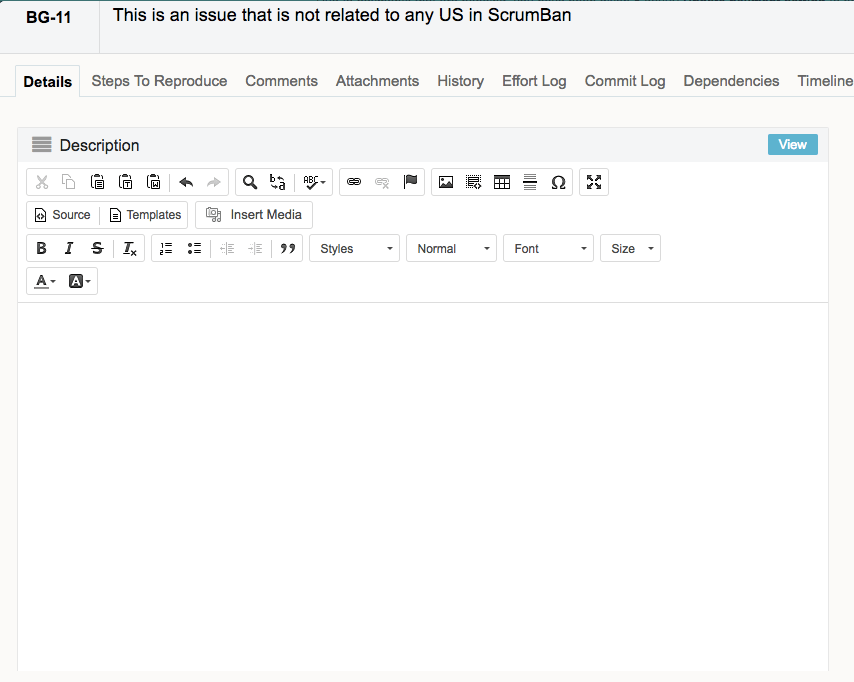The width and height of the screenshot is (854, 682).
Task: Open the Effort Log tab
Action: pos(534,81)
